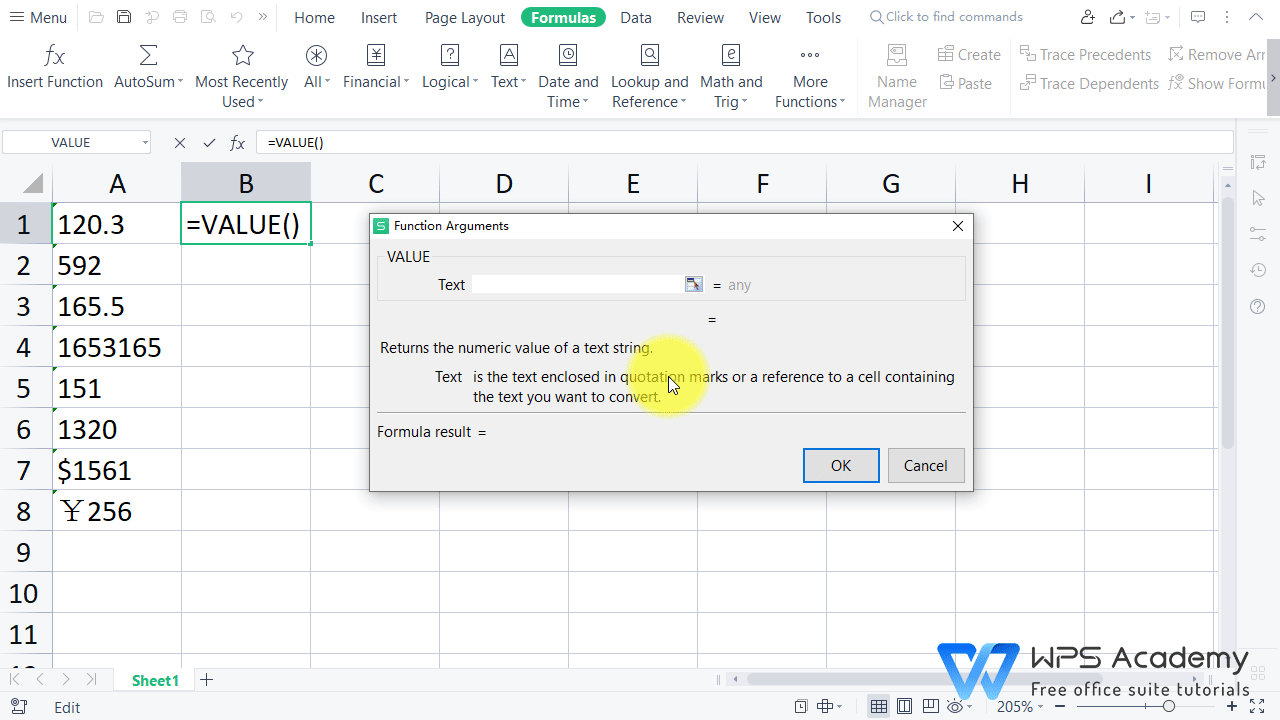Image resolution: width=1280 pixels, height=720 pixels.
Task: Select the AutoSum tool
Action: (146, 70)
